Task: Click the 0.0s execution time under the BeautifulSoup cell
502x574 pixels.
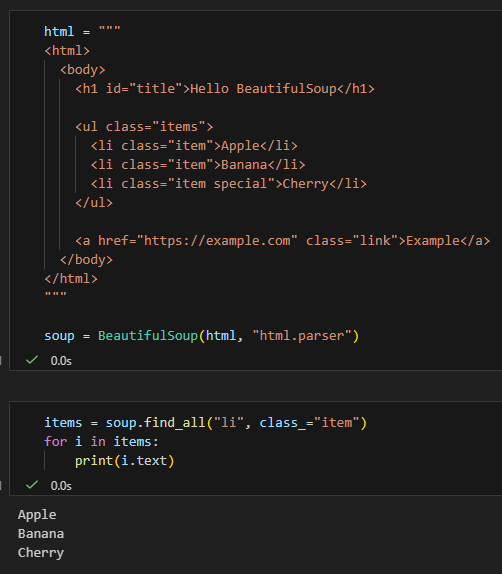Action: [61, 361]
